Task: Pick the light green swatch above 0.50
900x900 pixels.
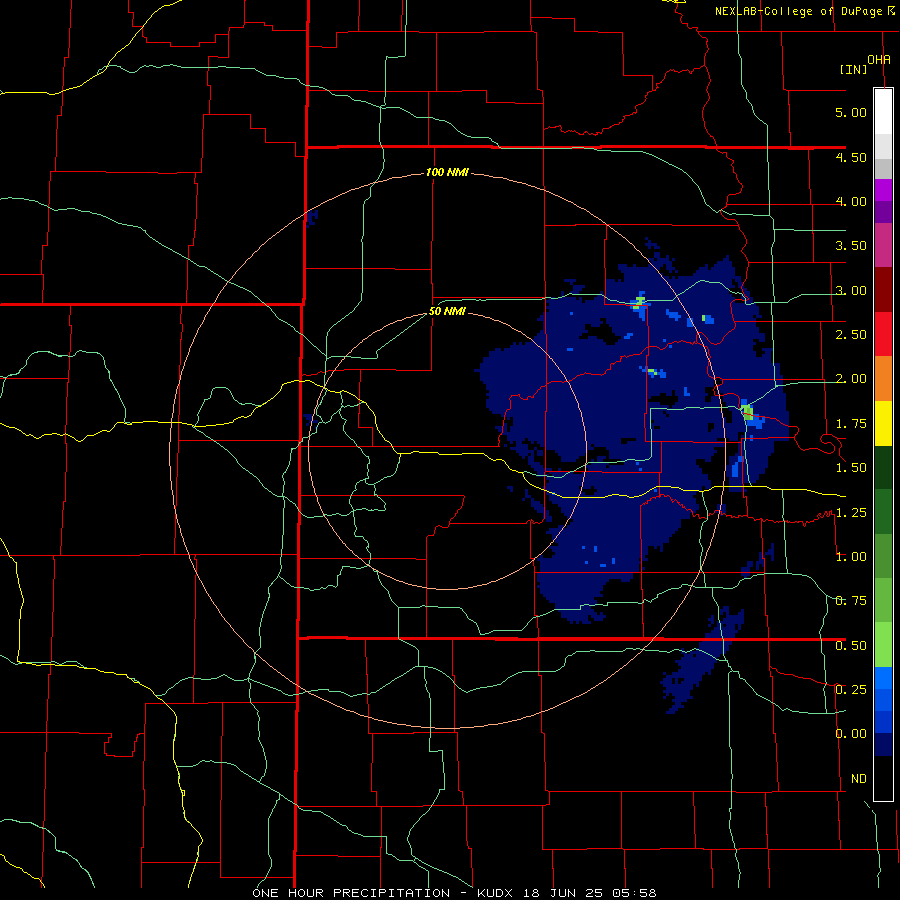Action: point(883,645)
